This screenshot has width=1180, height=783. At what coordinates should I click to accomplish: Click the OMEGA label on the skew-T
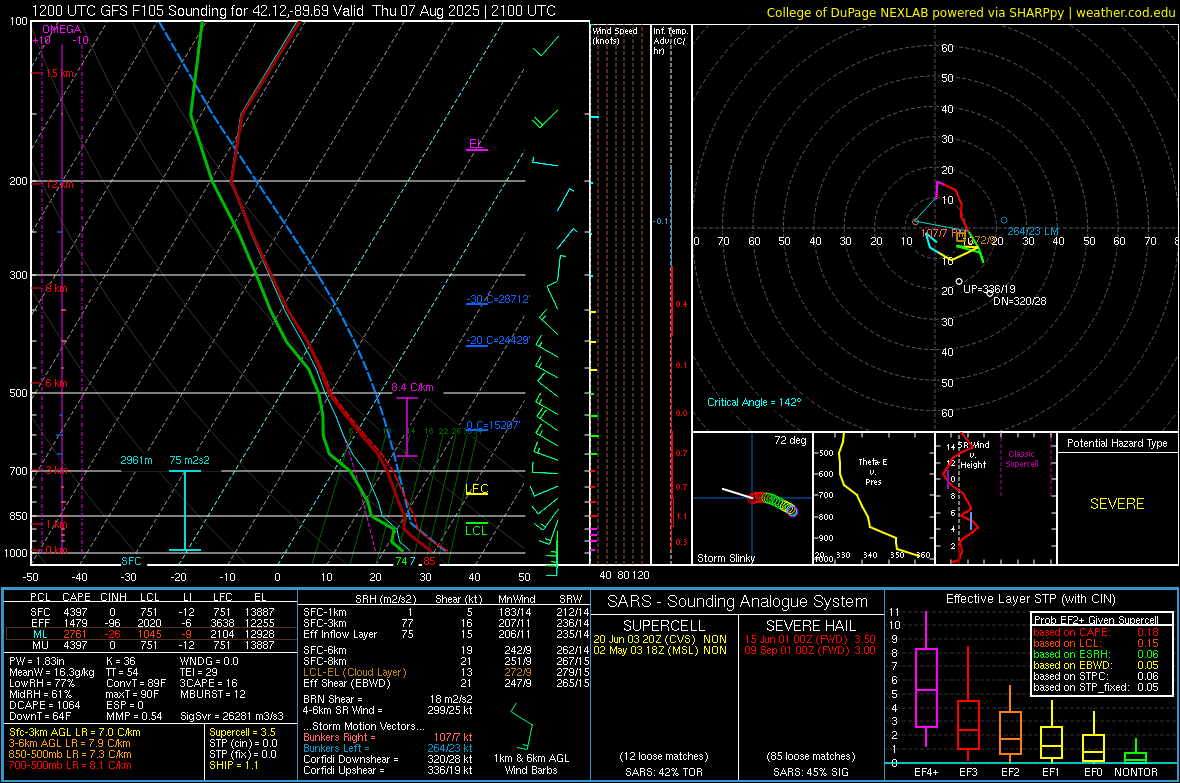click(x=61, y=29)
